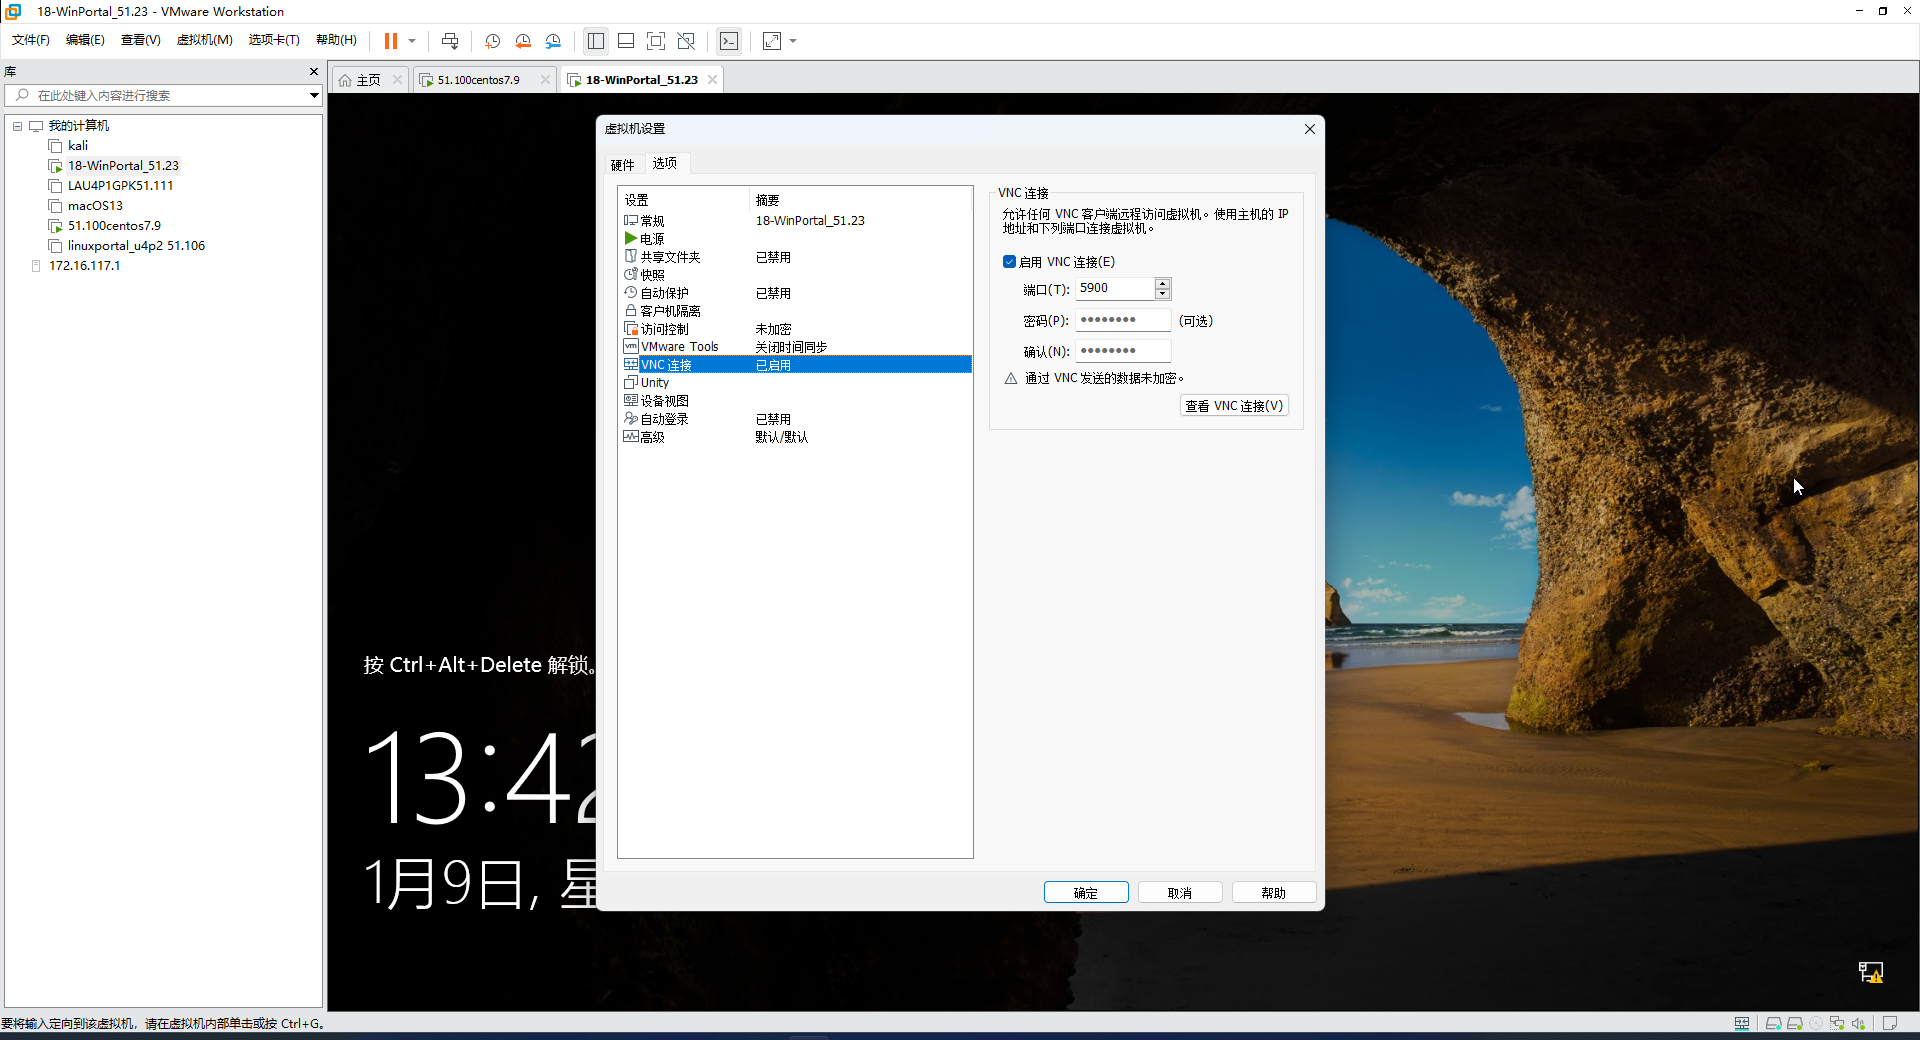Disable the 启用 VNC 连接 checkbox
Viewport: 1920px width, 1040px height.
[1009, 262]
